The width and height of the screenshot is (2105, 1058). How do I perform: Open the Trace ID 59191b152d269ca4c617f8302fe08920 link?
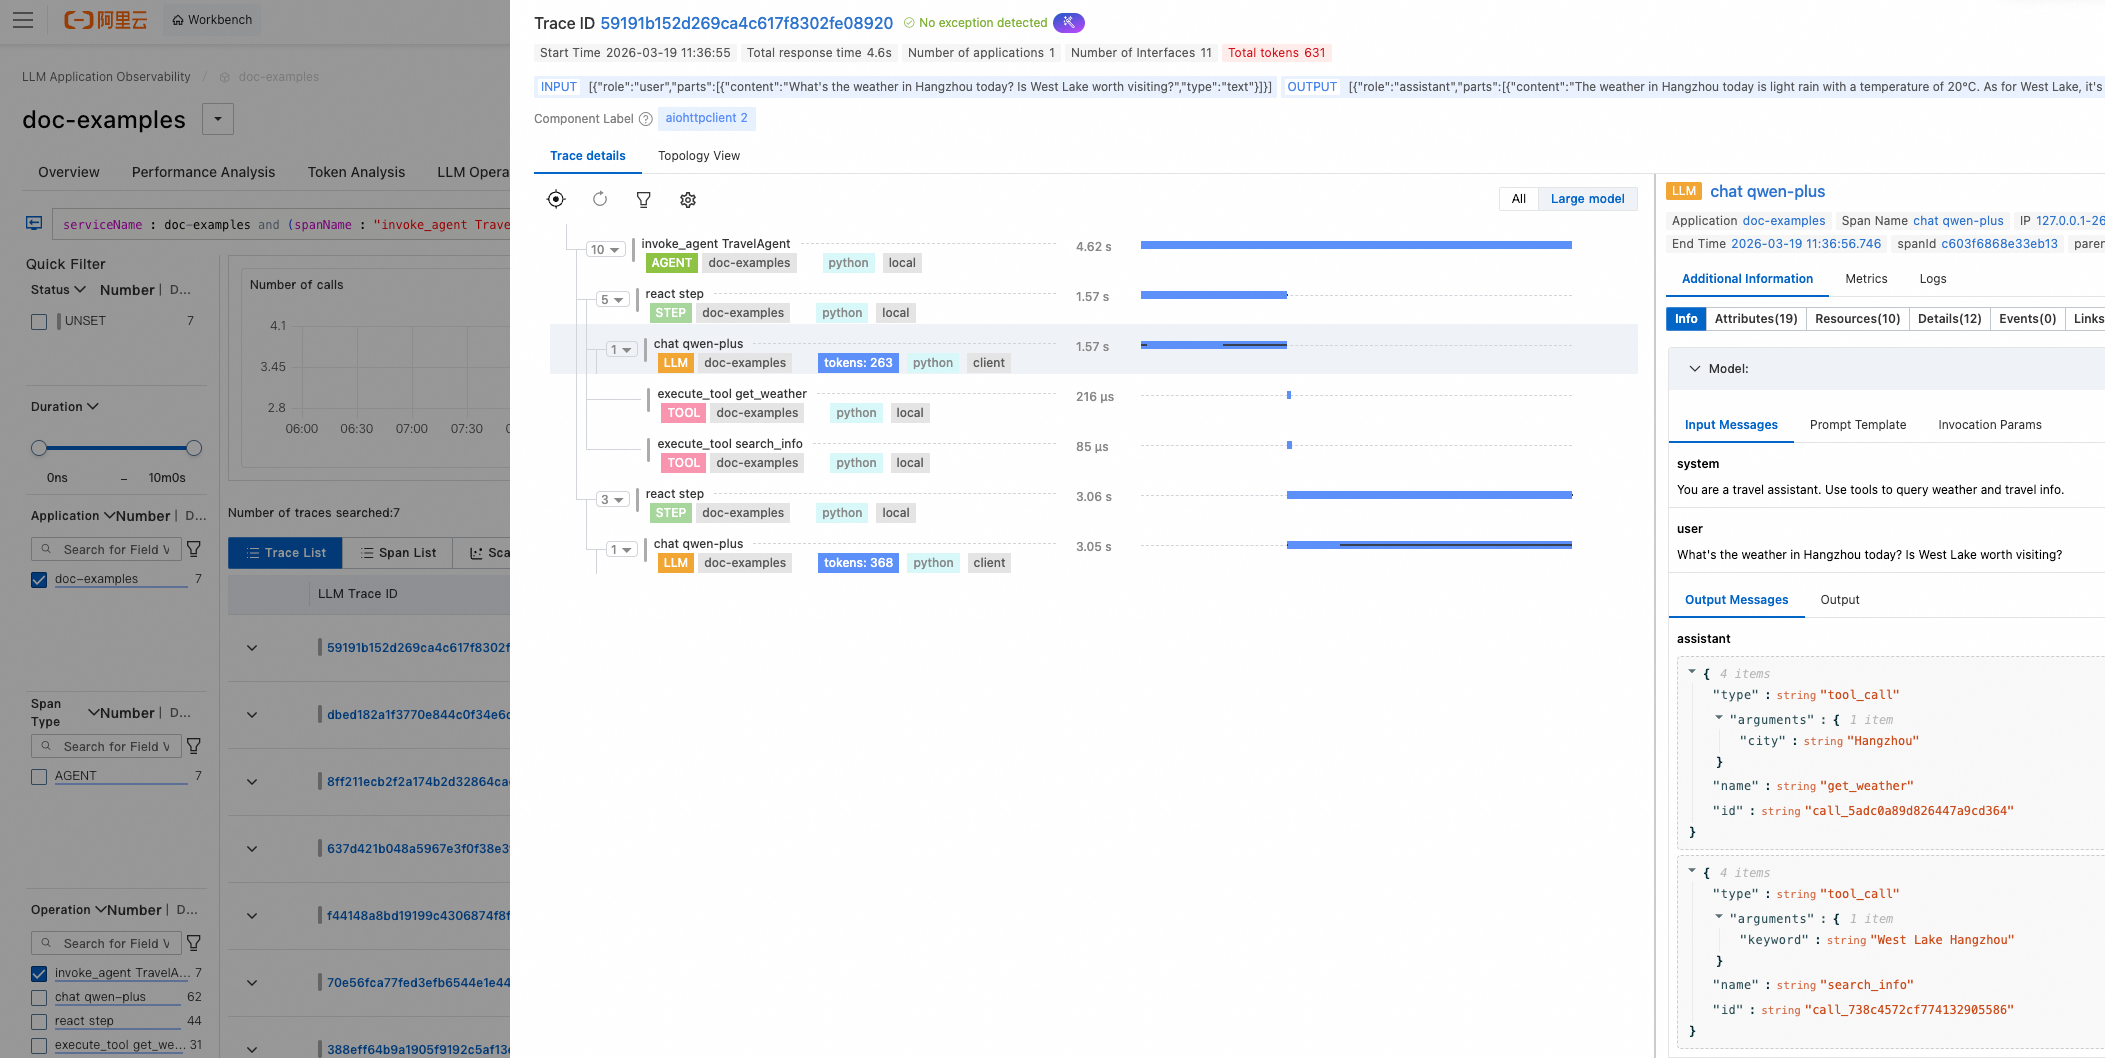(x=747, y=23)
